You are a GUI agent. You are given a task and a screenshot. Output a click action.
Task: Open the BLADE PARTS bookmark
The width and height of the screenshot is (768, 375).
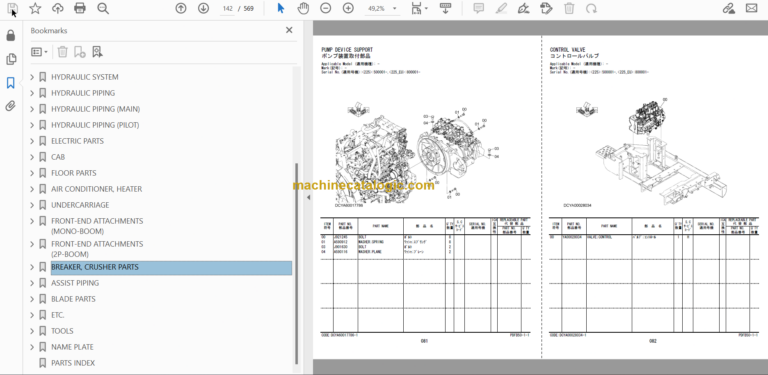click(x=73, y=299)
